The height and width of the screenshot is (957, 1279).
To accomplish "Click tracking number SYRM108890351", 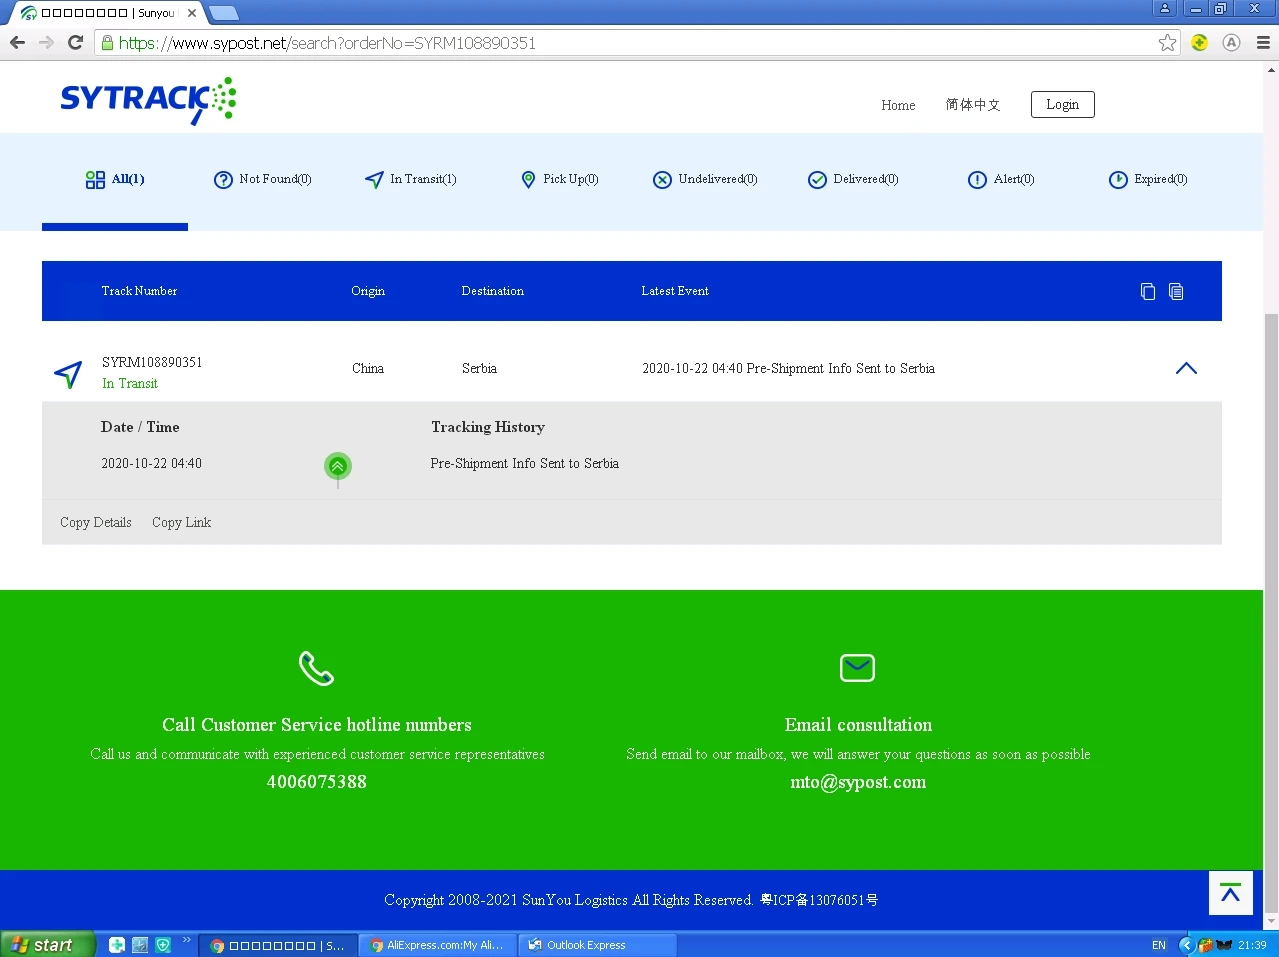I will tap(152, 362).
